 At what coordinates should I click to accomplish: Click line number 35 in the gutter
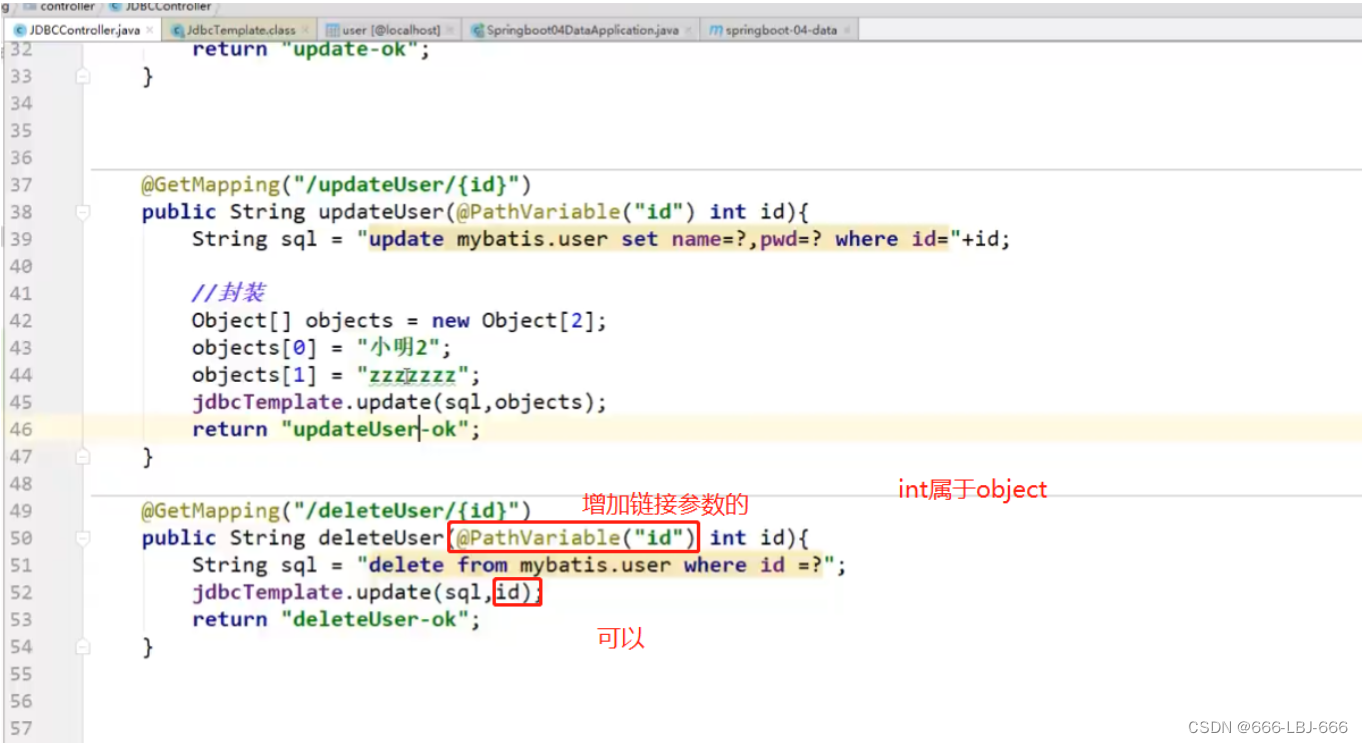coord(21,130)
